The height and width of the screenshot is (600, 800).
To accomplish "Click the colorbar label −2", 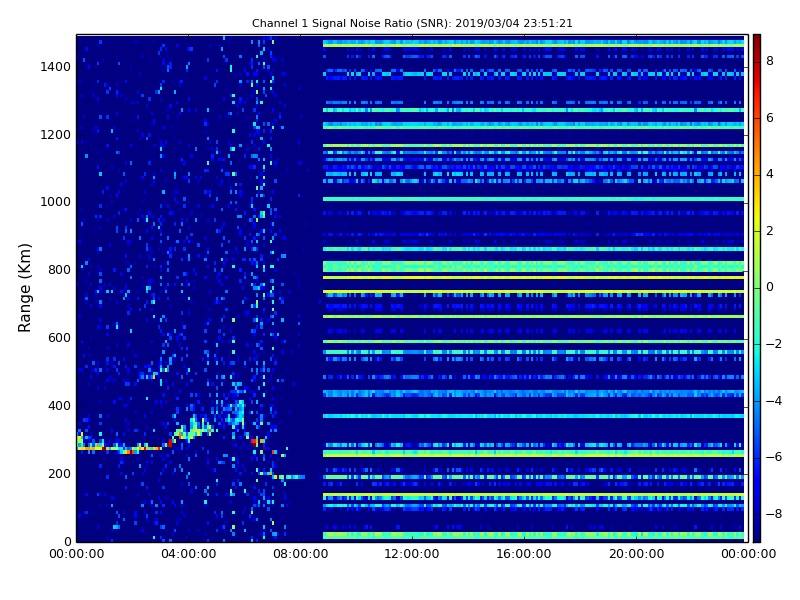I will tap(774, 344).
